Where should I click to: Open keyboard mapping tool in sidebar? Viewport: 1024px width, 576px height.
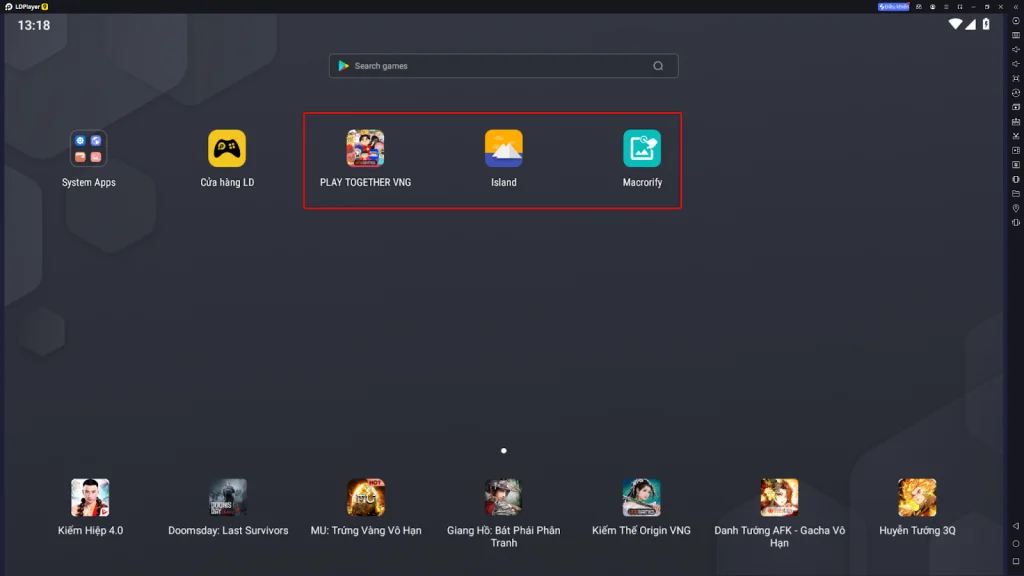click(x=1016, y=35)
